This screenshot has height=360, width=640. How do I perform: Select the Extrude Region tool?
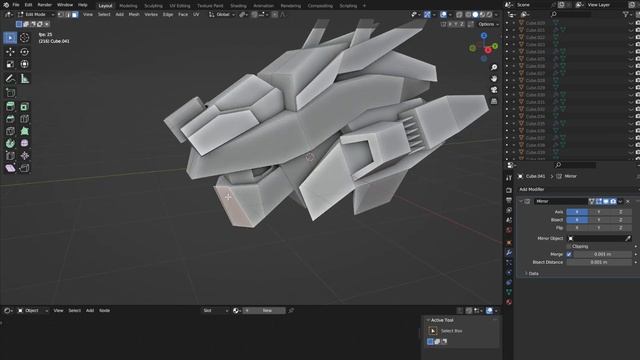click(x=10, y=107)
